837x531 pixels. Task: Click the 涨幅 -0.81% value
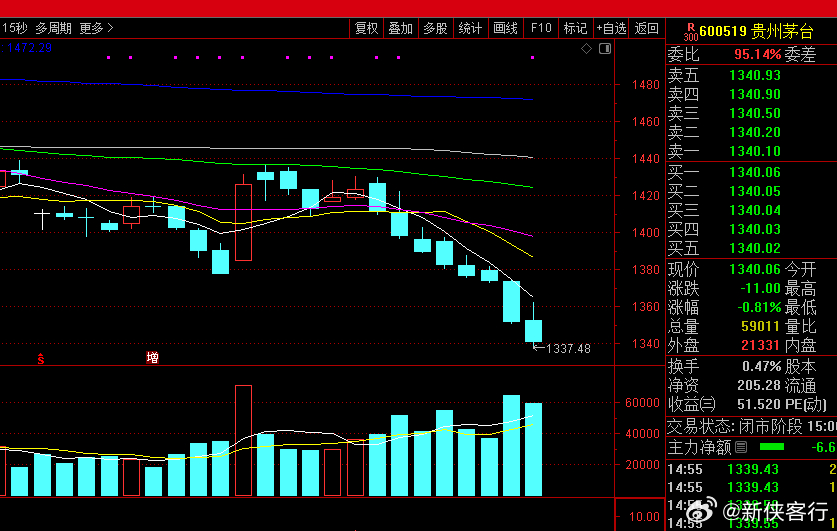[759, 308]
